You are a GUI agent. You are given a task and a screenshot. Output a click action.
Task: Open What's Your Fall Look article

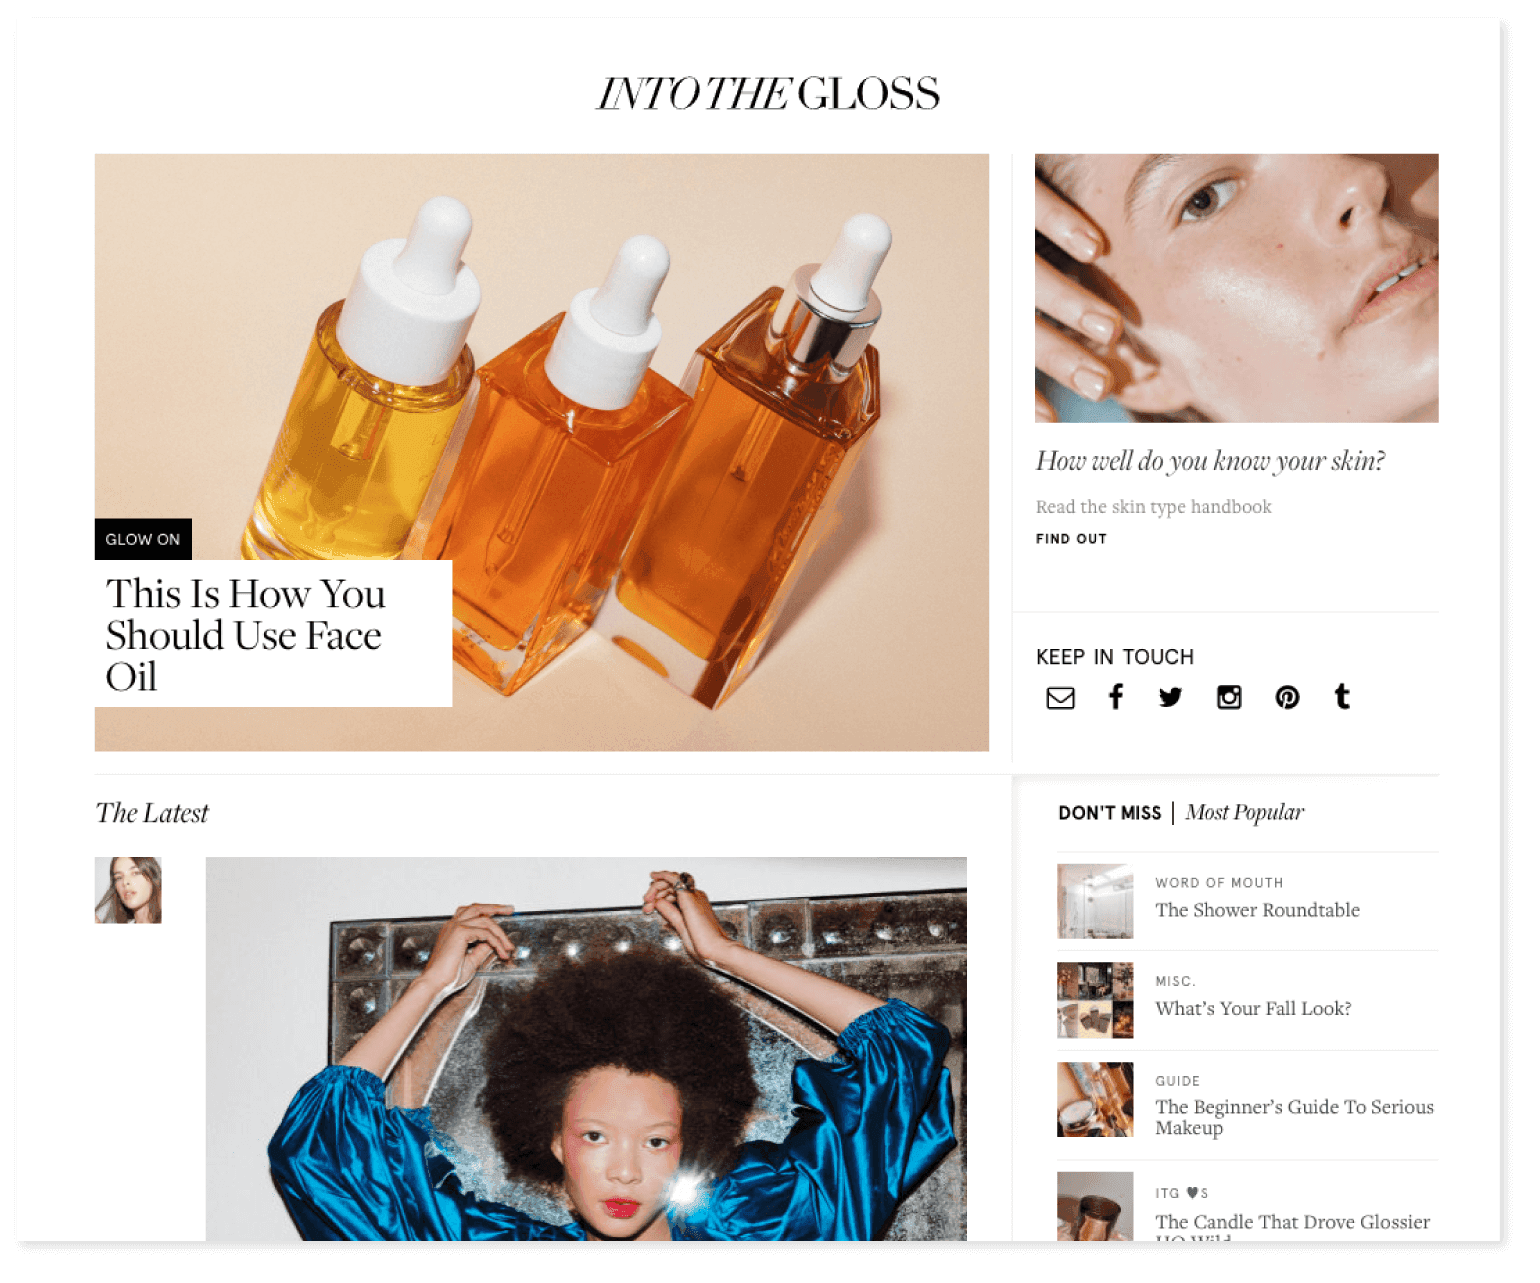click(x=1253, y=1008)
